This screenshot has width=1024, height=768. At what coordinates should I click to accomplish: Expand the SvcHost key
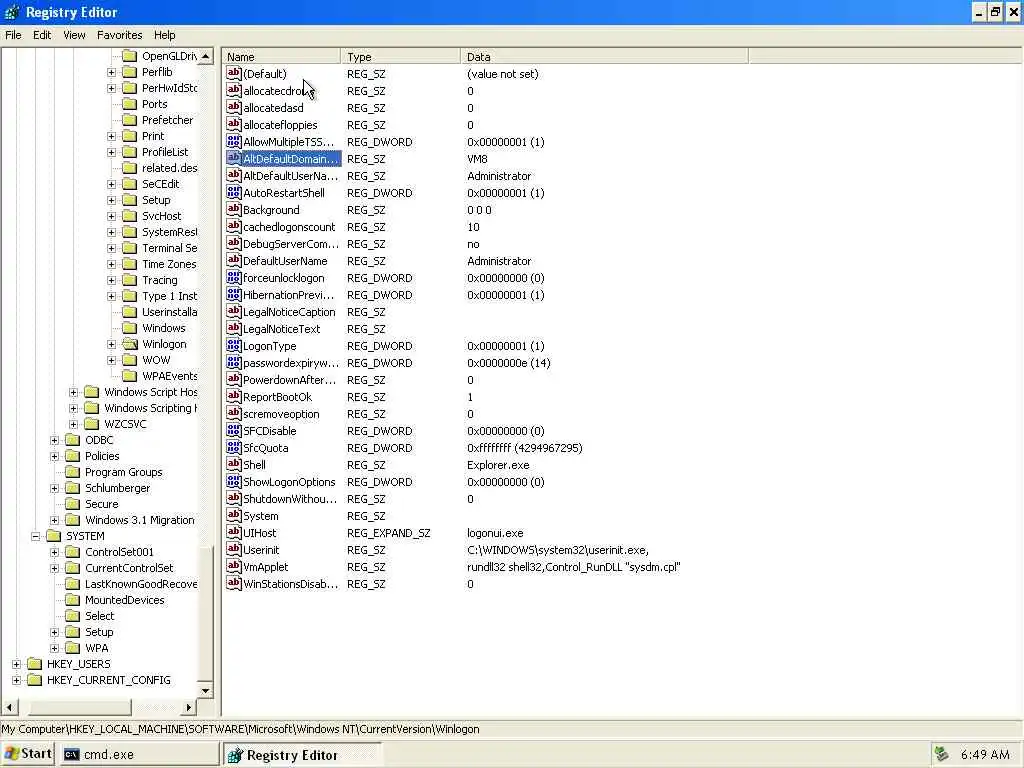[112, 216]
